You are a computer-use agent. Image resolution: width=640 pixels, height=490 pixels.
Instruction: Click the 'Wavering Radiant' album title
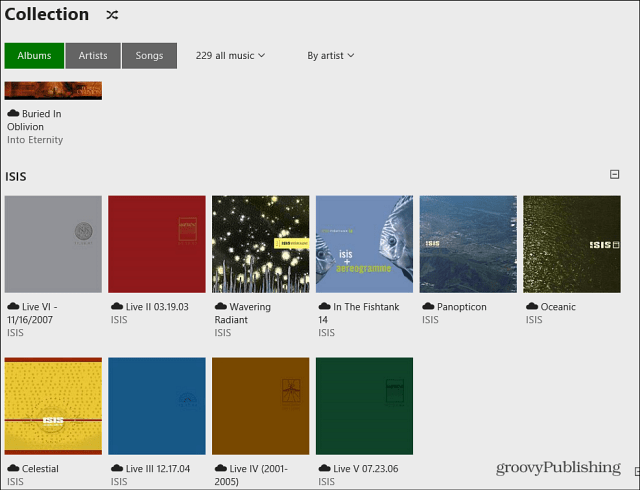pyautogui.click(x=242, y=313)
